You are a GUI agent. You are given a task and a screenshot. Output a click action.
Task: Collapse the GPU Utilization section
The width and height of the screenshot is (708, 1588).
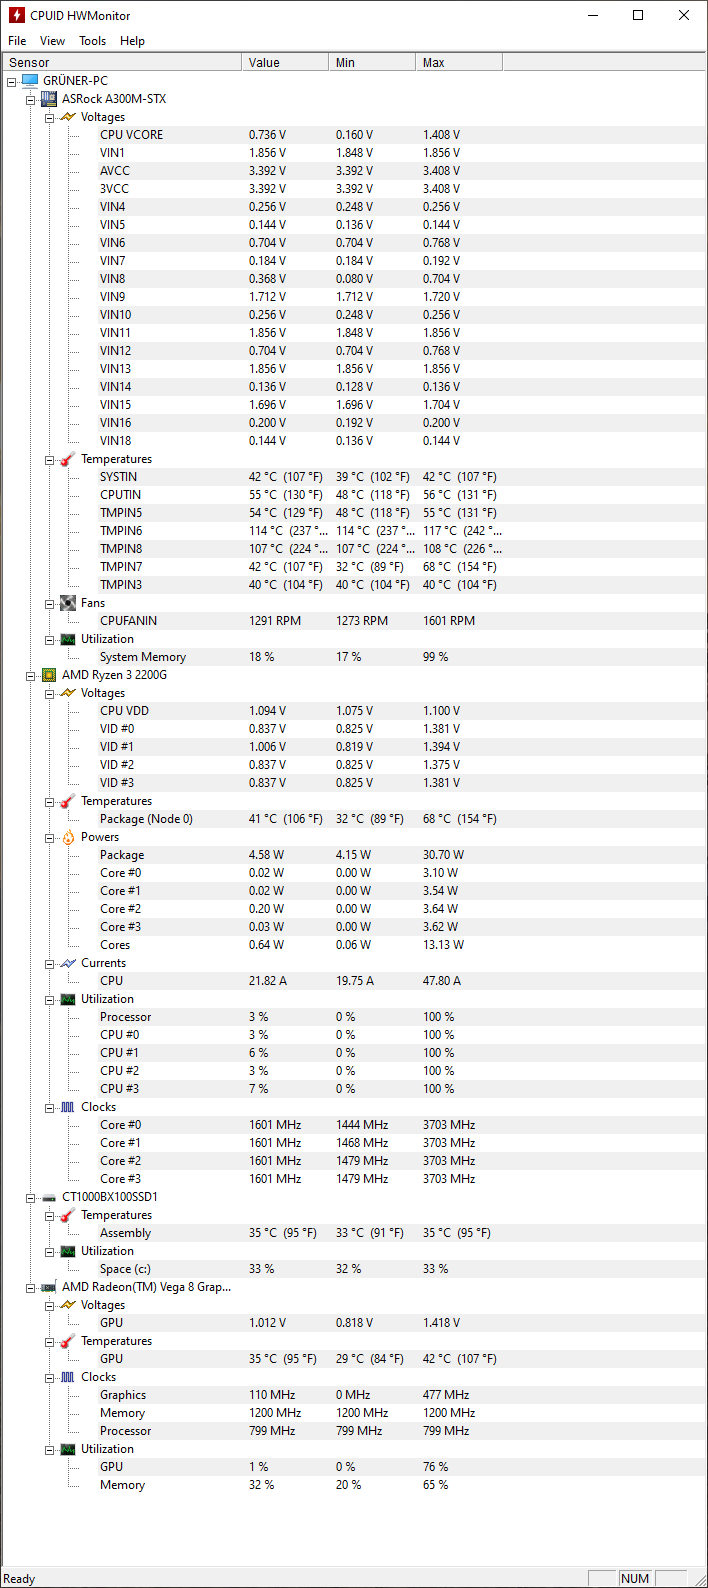point(49,1448)
